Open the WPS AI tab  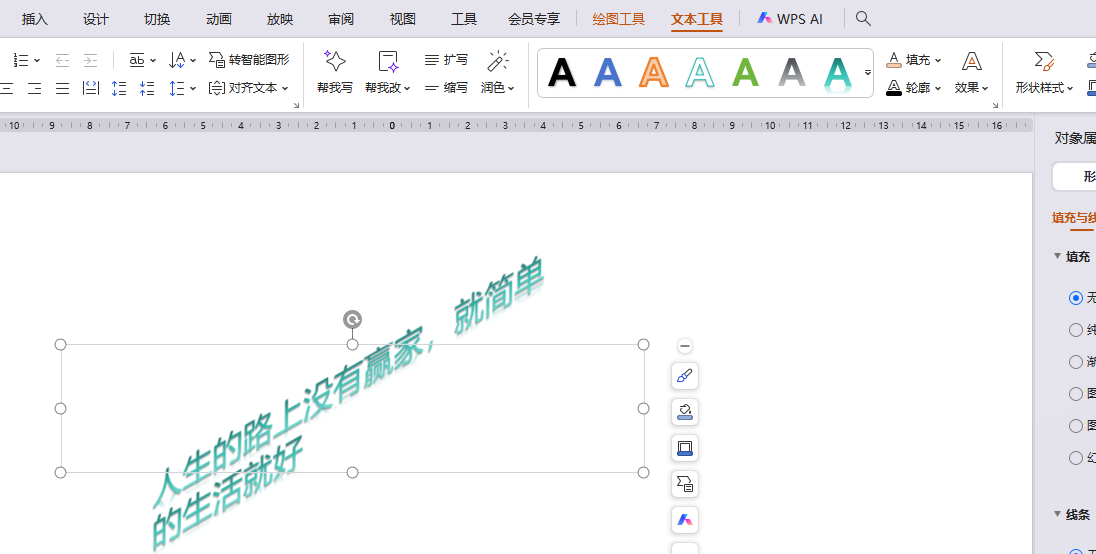pyautogui.click(x=790, y=19)
